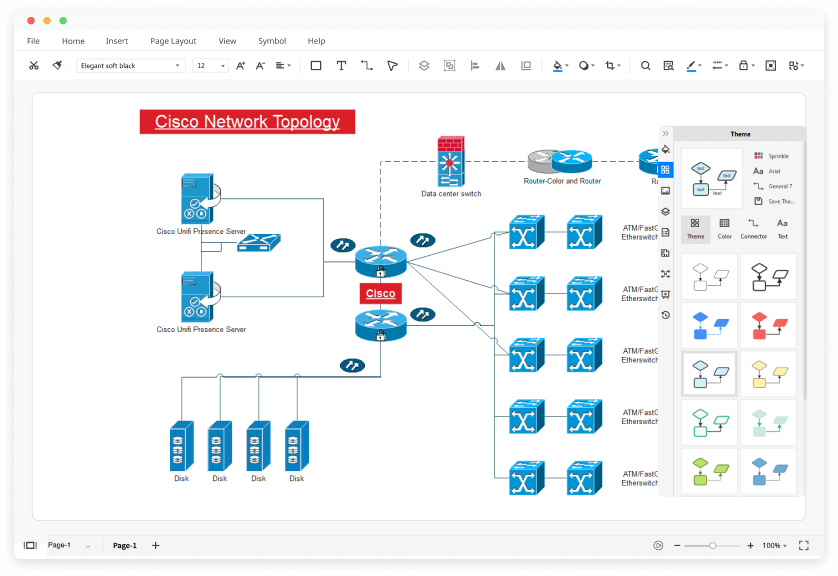Click the Arial font theme option

767,171
